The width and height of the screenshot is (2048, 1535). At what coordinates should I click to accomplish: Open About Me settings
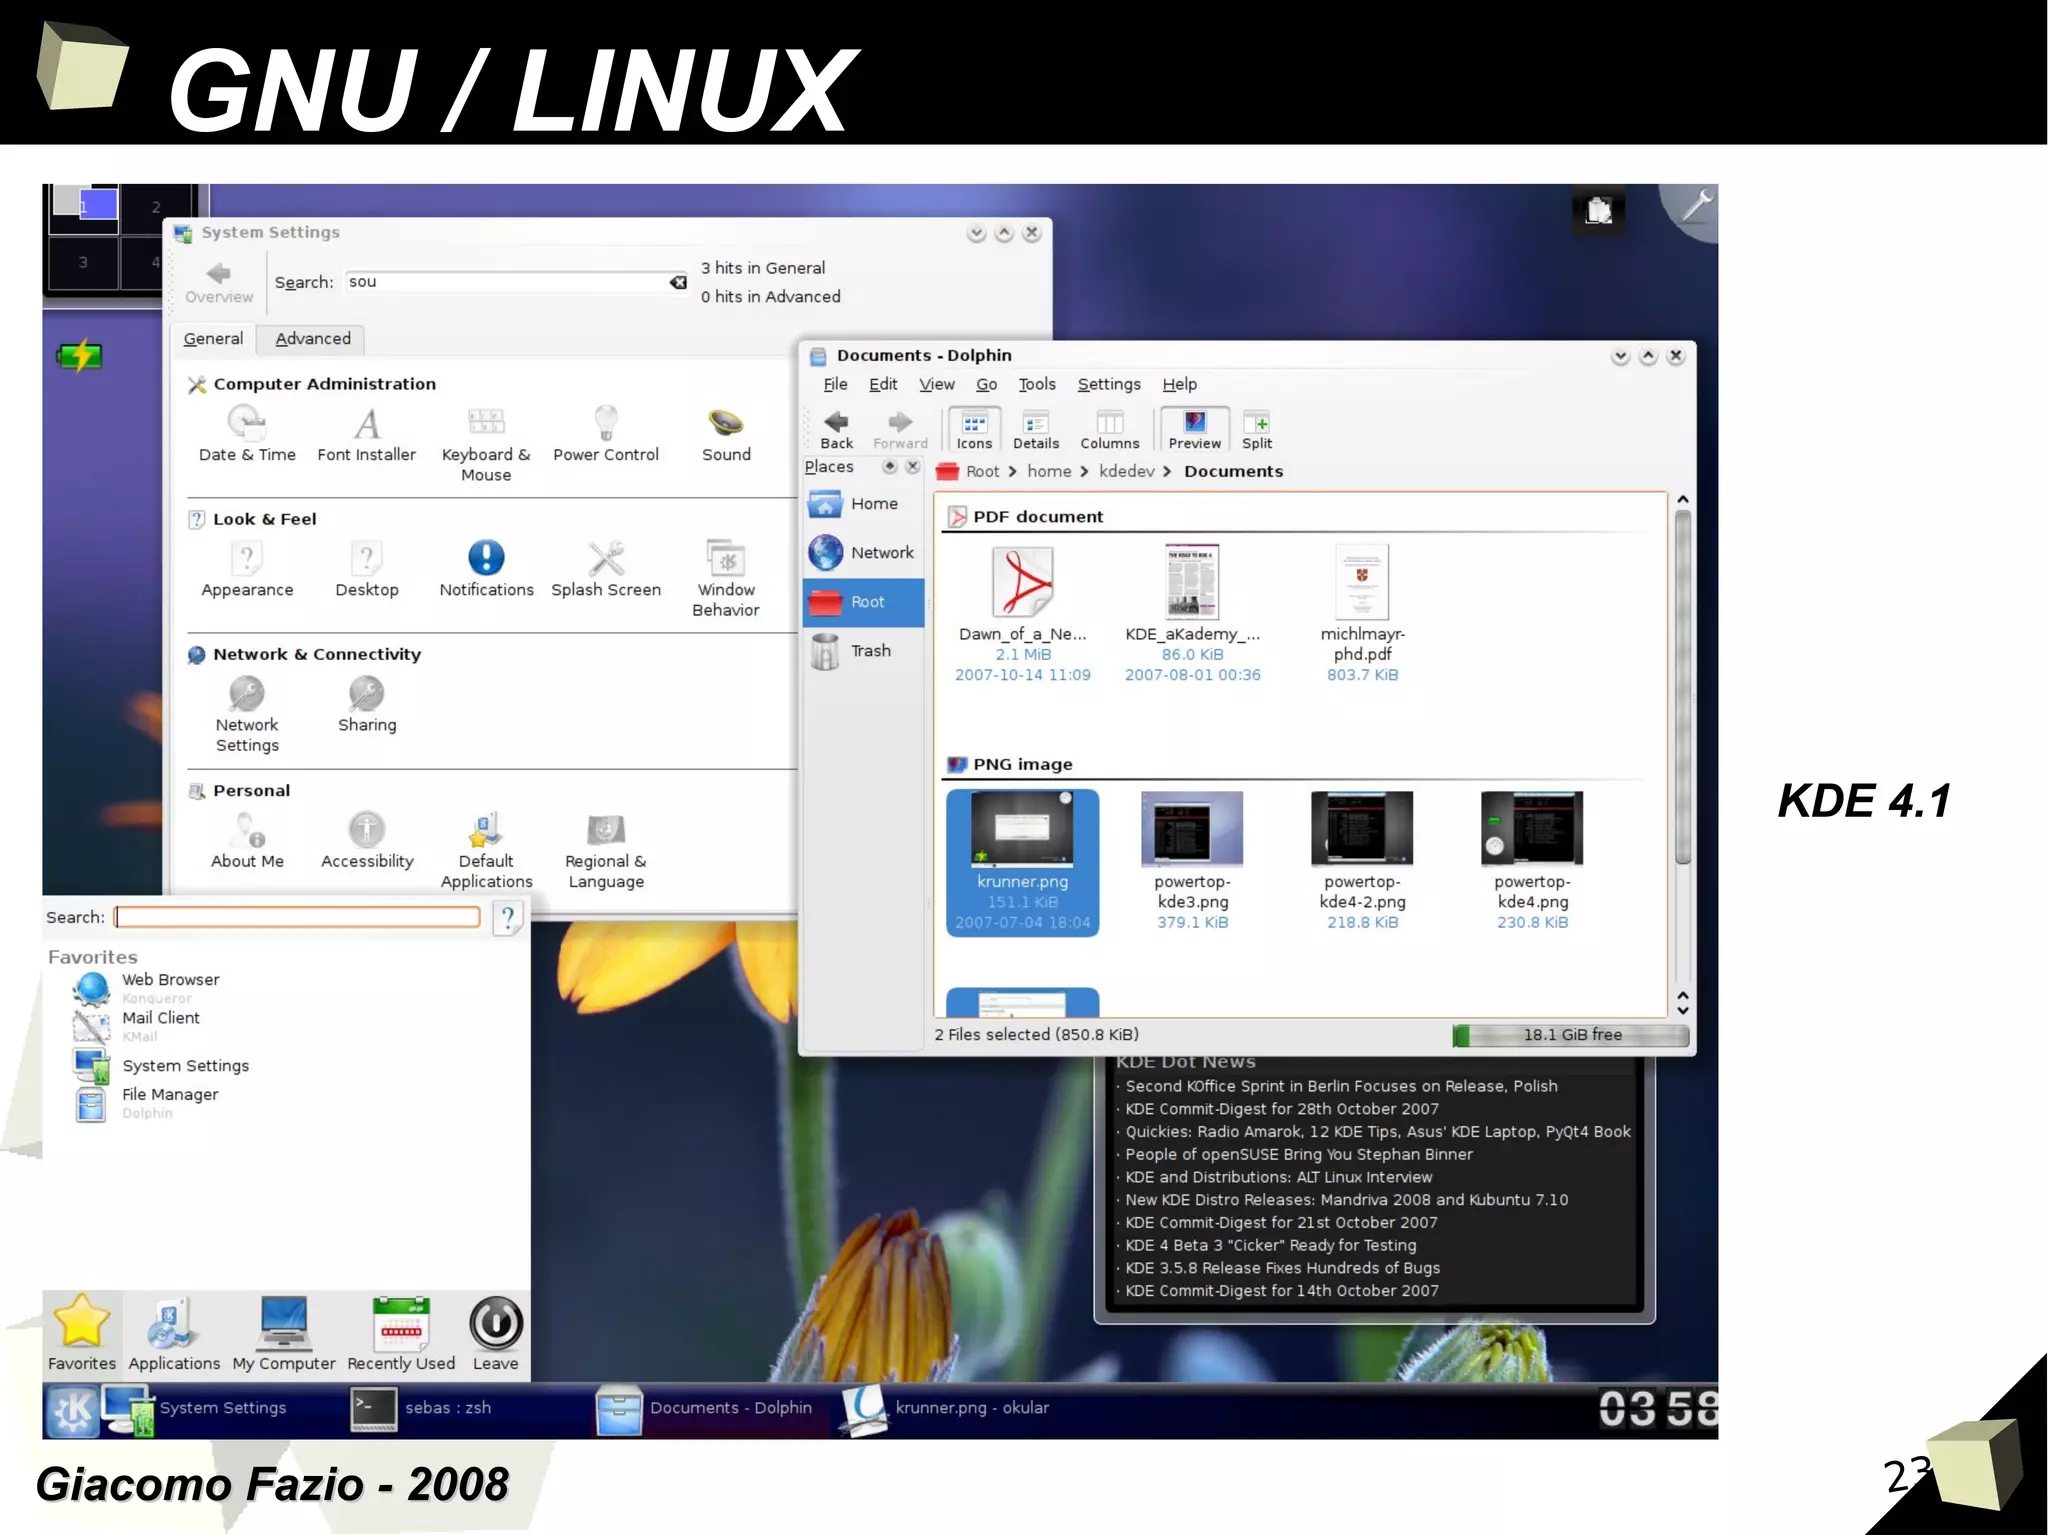[247, 839]
